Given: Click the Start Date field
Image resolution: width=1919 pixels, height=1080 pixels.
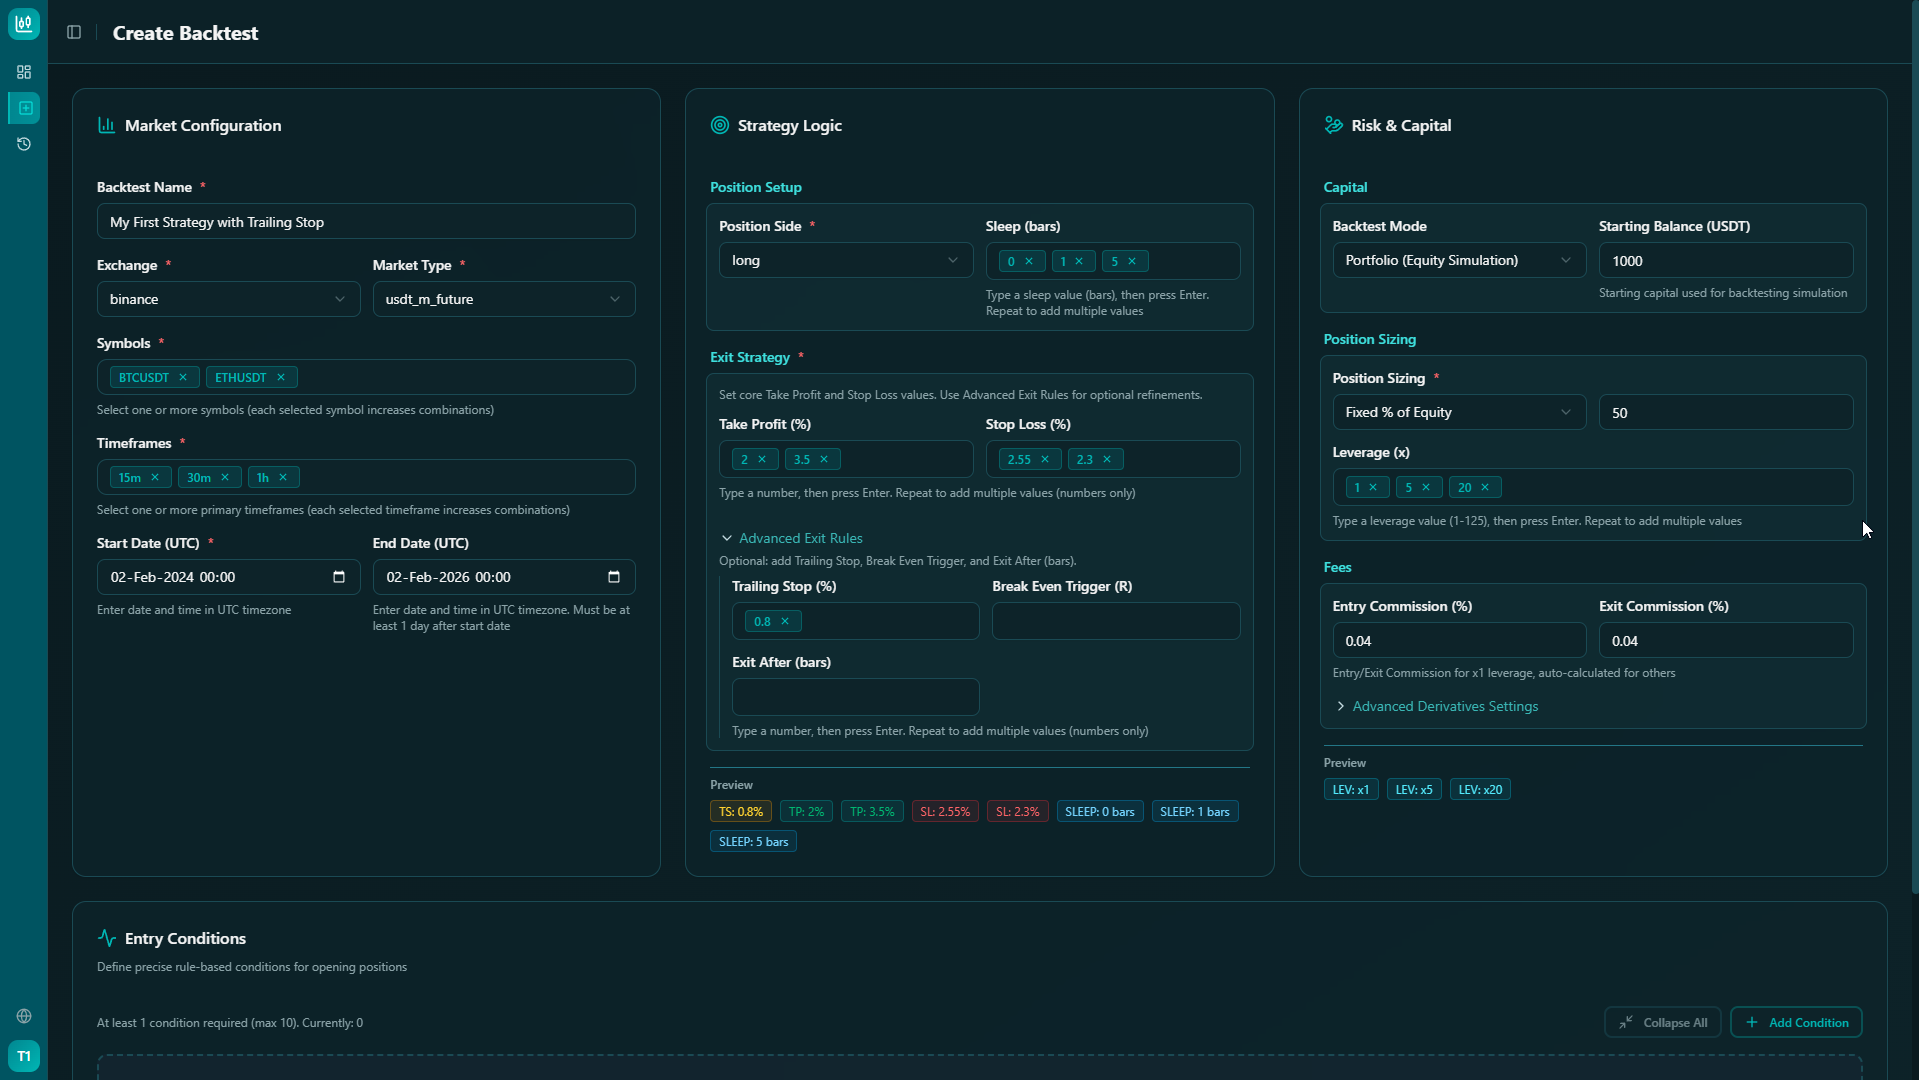Looking at the screenshot, I should tap(228, 577).
